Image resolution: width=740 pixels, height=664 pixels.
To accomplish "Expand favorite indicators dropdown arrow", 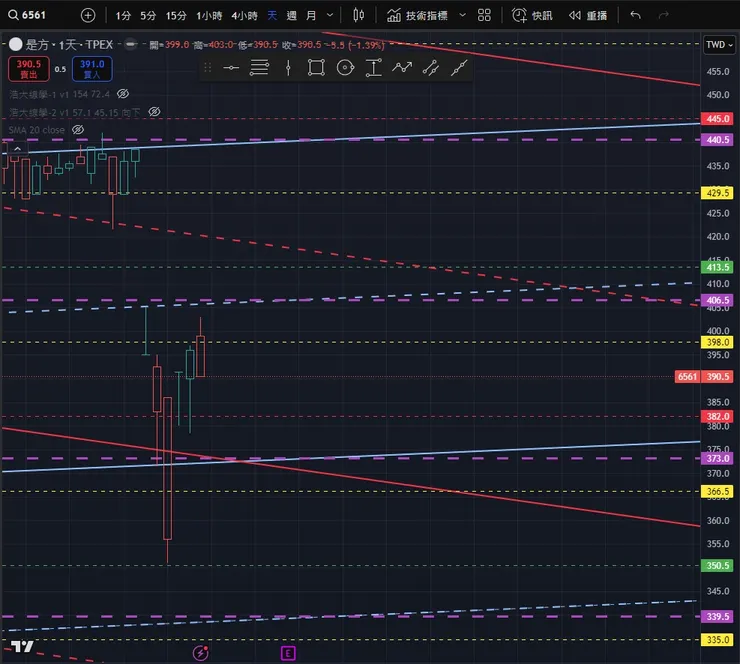I will (462, 15).
